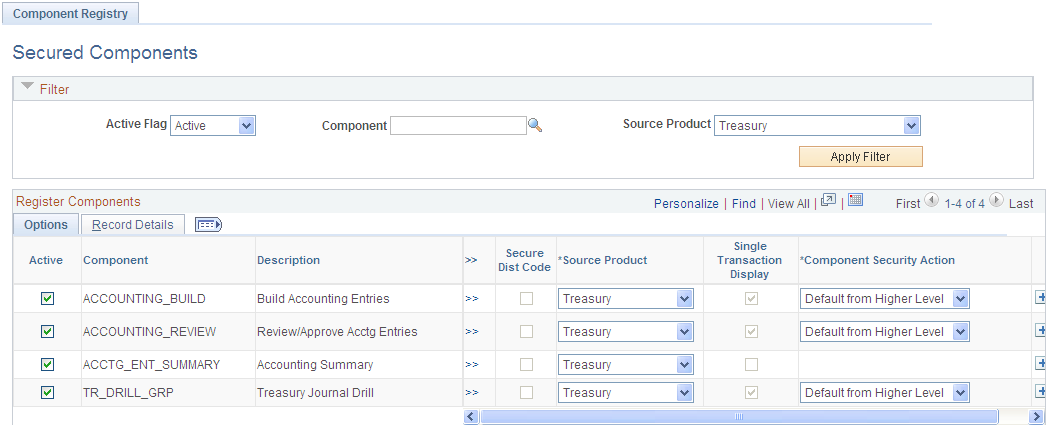
Task: Open the Active Flag dropdown
Action: [x=214, y=126]
